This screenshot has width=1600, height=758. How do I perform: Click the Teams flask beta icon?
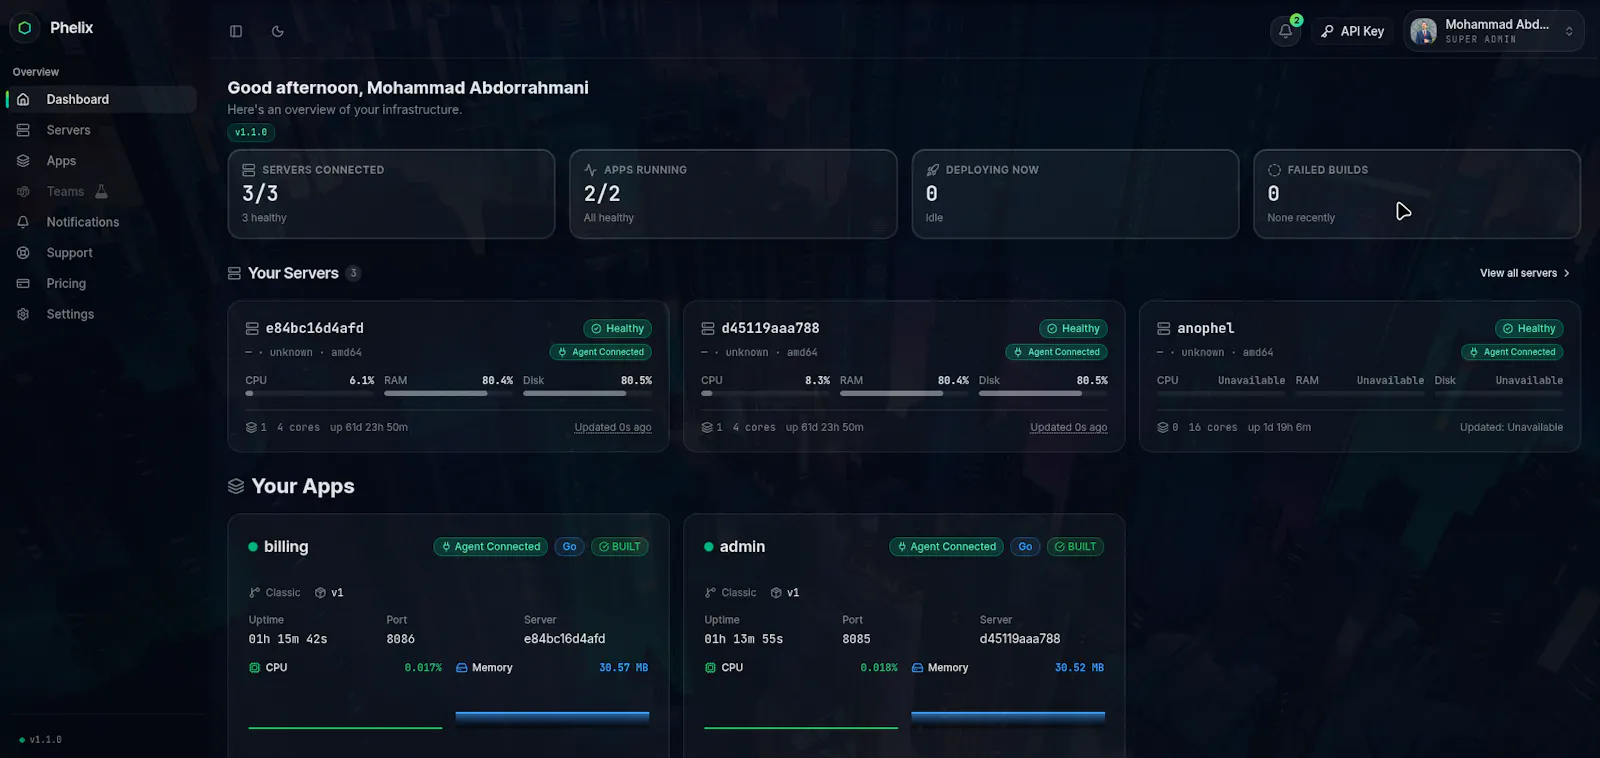101,191
